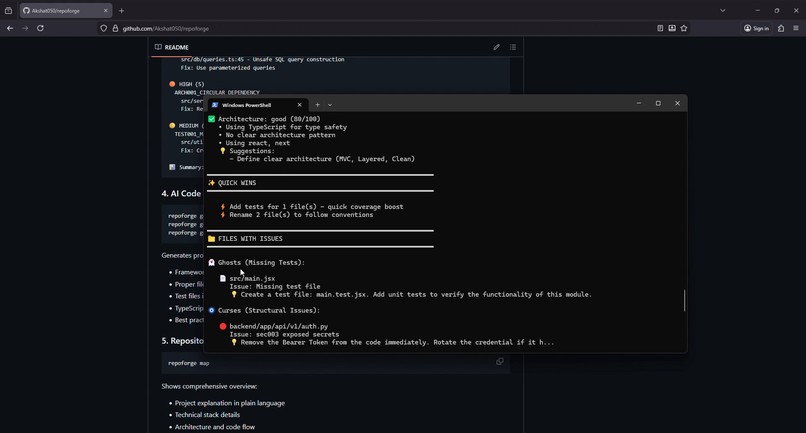Open the browser extensions icon
The height and width of the screenshot is (433, 806).
tap(781, 28)
